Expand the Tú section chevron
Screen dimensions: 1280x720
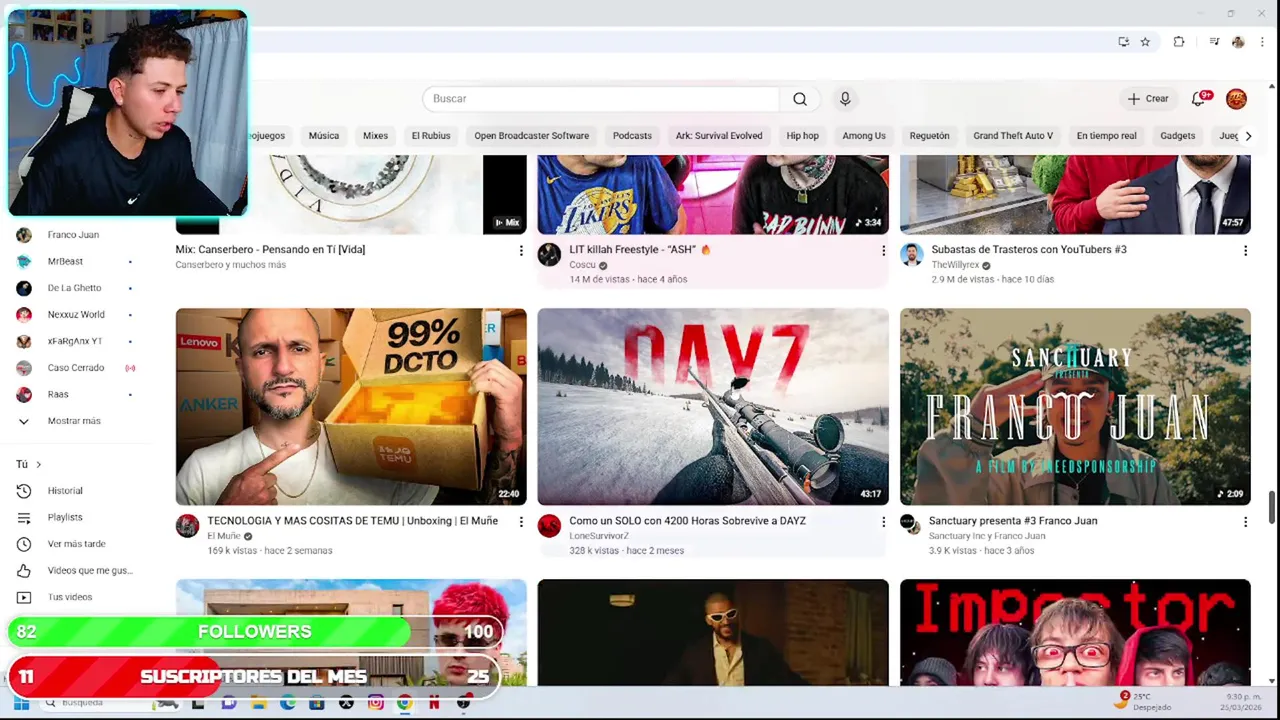38,464
